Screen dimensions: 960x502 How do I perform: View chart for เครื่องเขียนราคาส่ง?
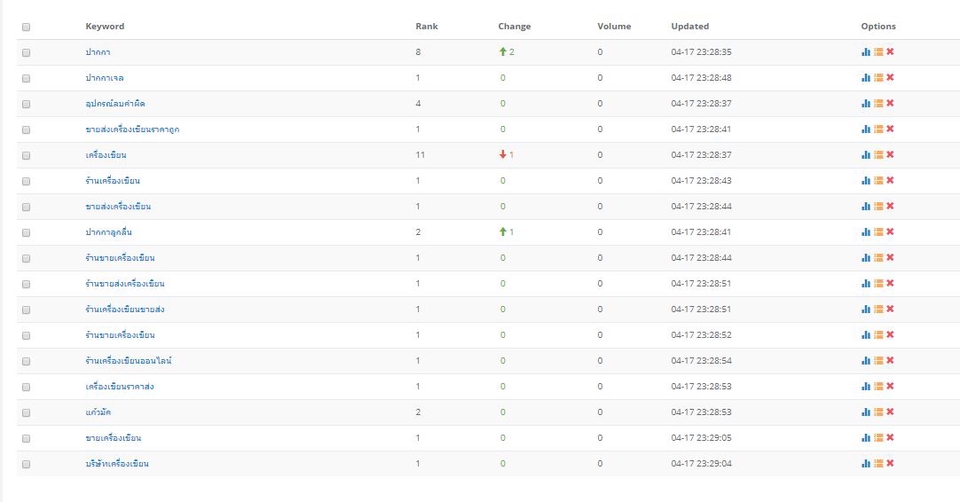tap(866, 386)
